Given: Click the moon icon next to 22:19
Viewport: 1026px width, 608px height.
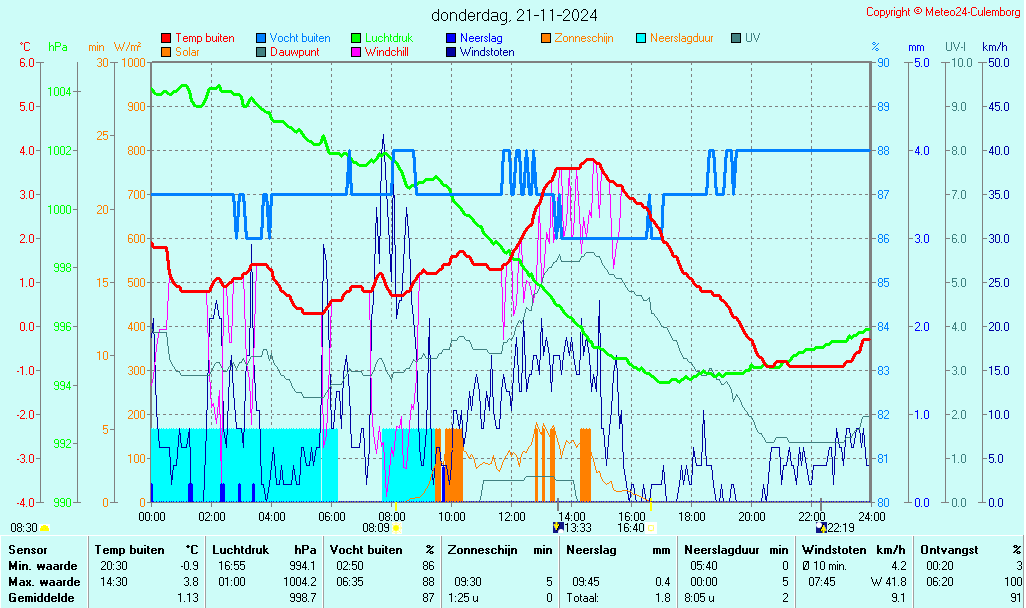Looking at the screenshot, I should pos(821,527).
